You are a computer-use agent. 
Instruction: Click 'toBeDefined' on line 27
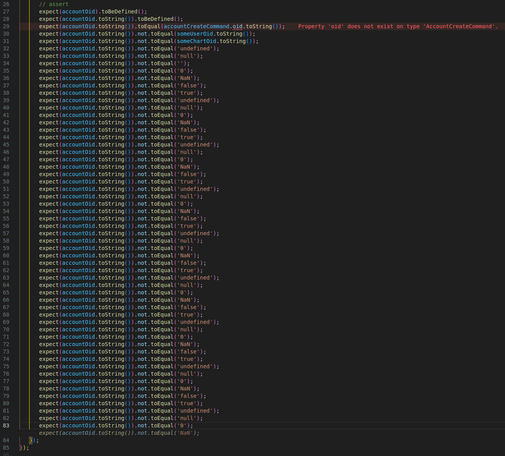tap(120, 12)
